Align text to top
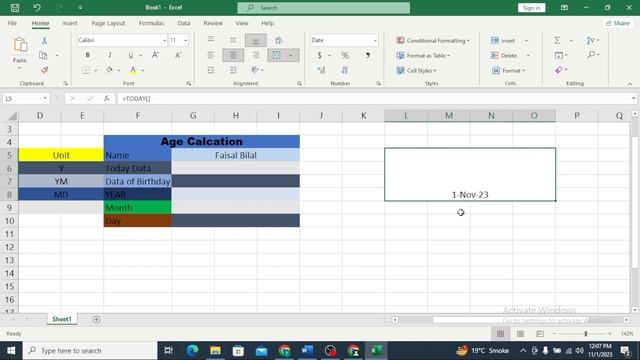 pyautogui.click(x=211, y=40)
